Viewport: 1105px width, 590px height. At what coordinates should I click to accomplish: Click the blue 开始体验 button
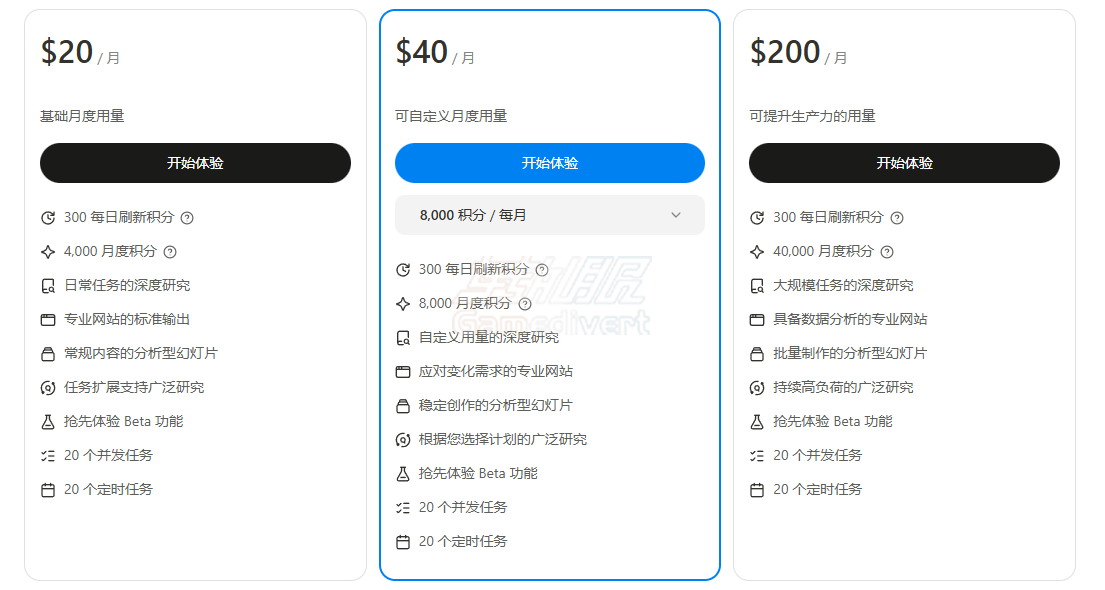pyautogui.click(x=549, y=163)
